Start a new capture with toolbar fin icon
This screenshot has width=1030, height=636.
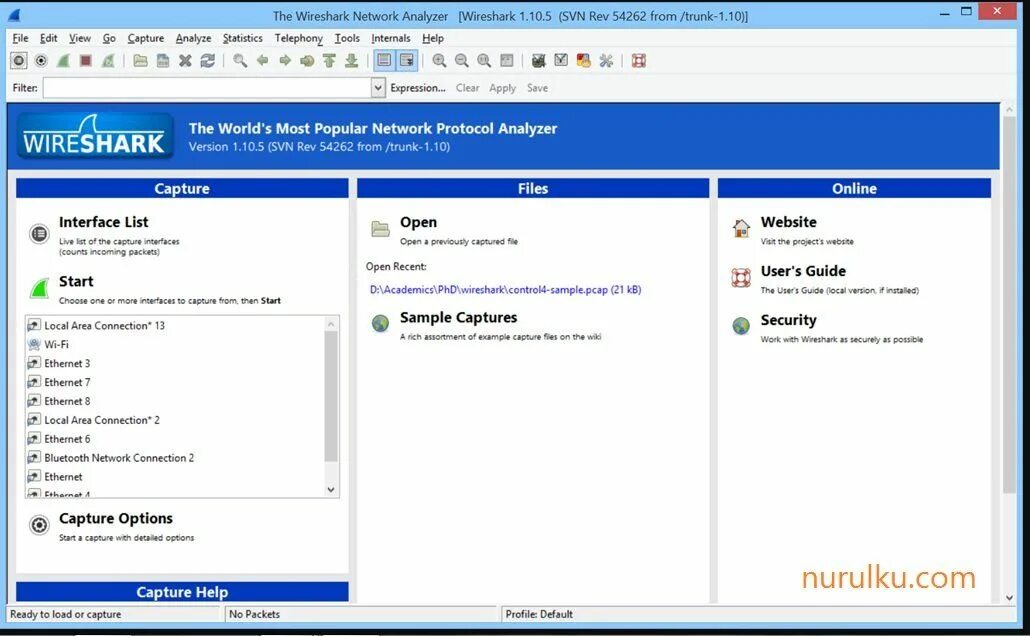coord(64,61)
